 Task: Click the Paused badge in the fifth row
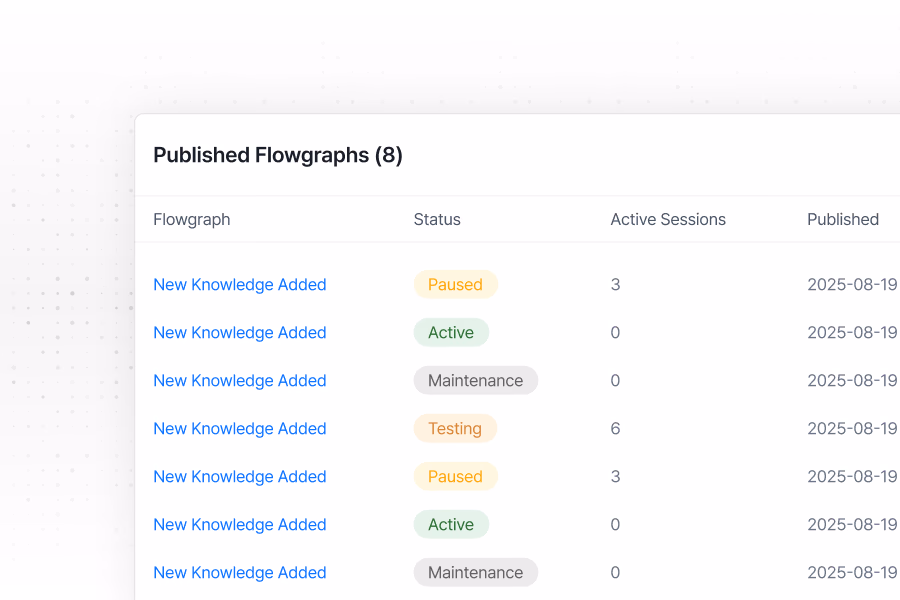click(x=455, y=477)
